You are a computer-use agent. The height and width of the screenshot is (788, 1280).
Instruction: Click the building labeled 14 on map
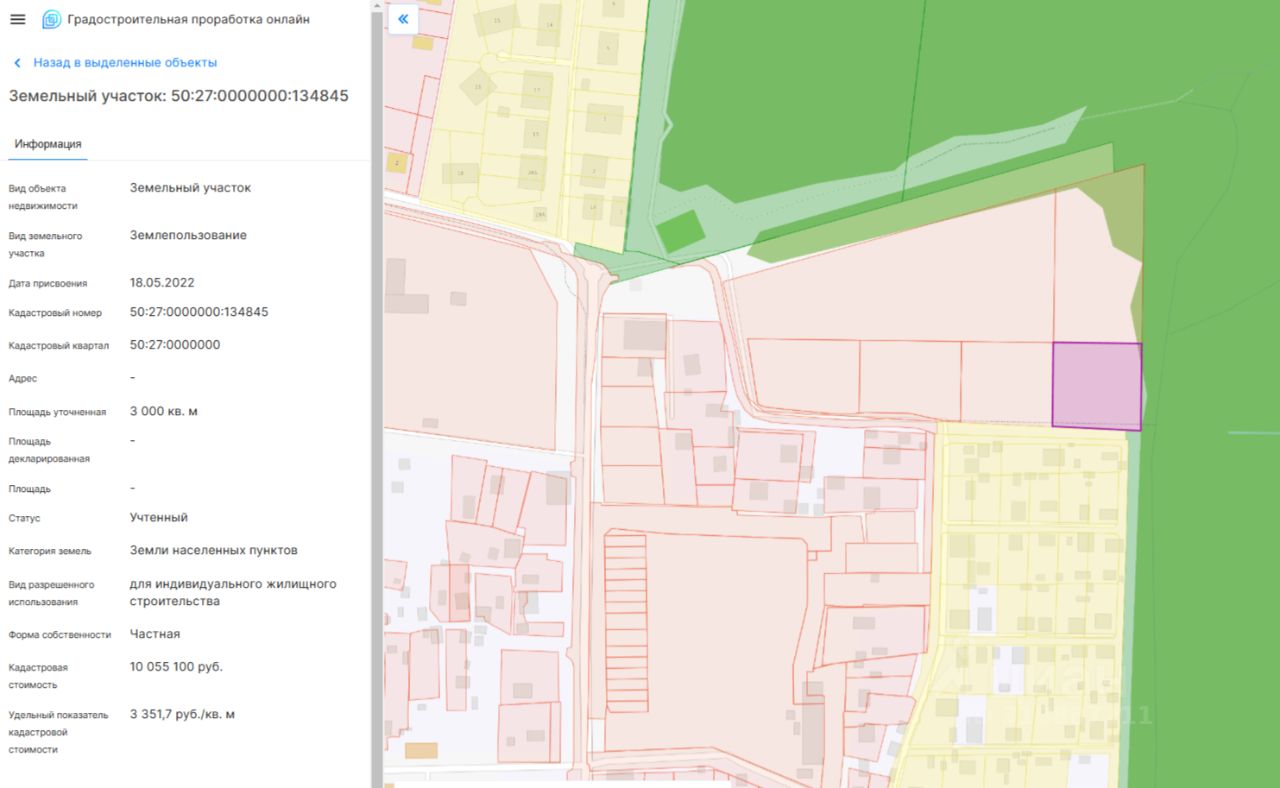(x=548, y=25)
